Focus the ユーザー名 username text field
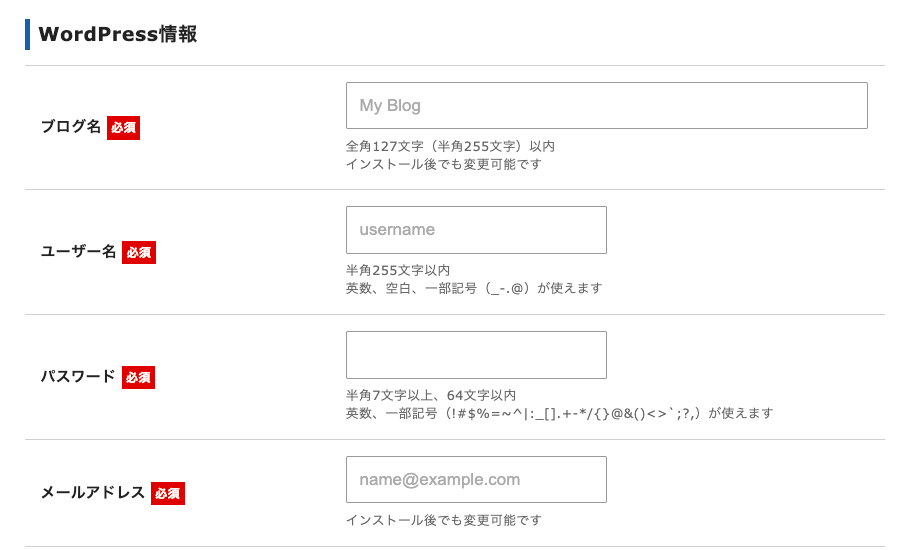This screenshot has height=550, width=900. tap(476, 230)
